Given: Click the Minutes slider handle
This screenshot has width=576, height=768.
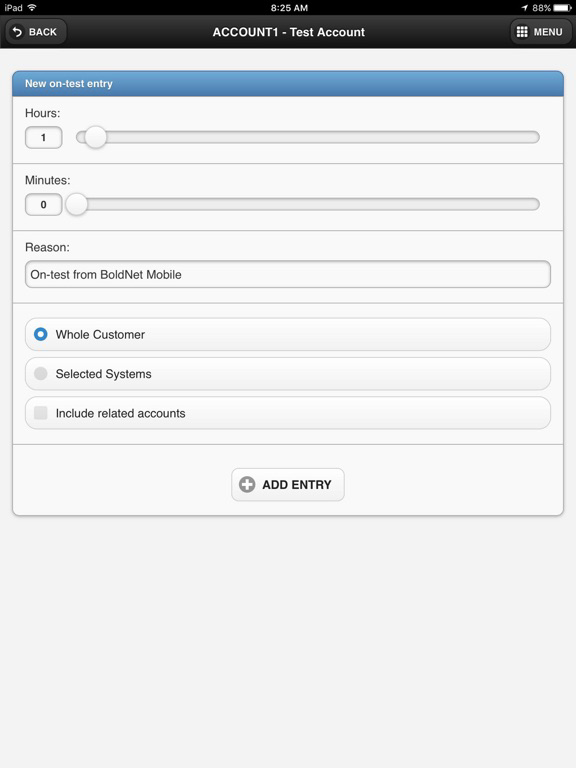Looking at the screenshot, I should (x=76, y=204).
